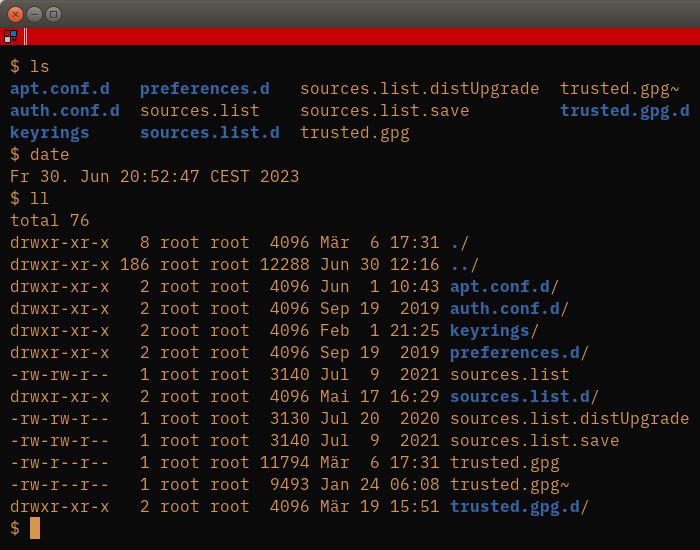Click the cursor block at the prompt
This screenshot has width=700, height=550.
tap(35, 528)
